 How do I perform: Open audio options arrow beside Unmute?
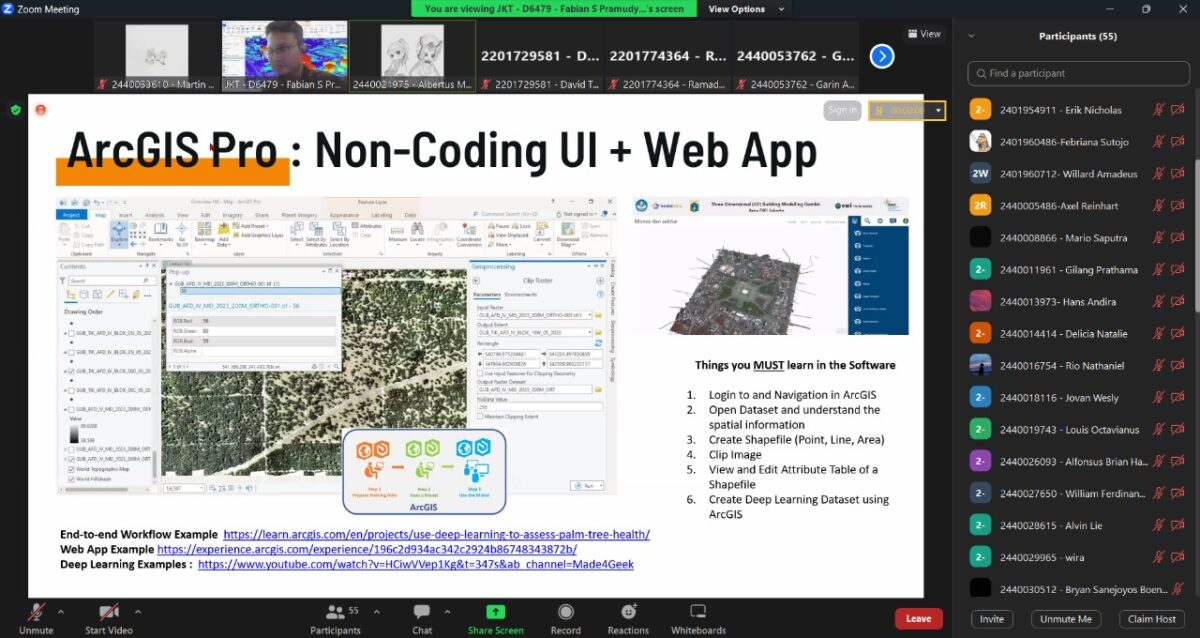point(61,611)
